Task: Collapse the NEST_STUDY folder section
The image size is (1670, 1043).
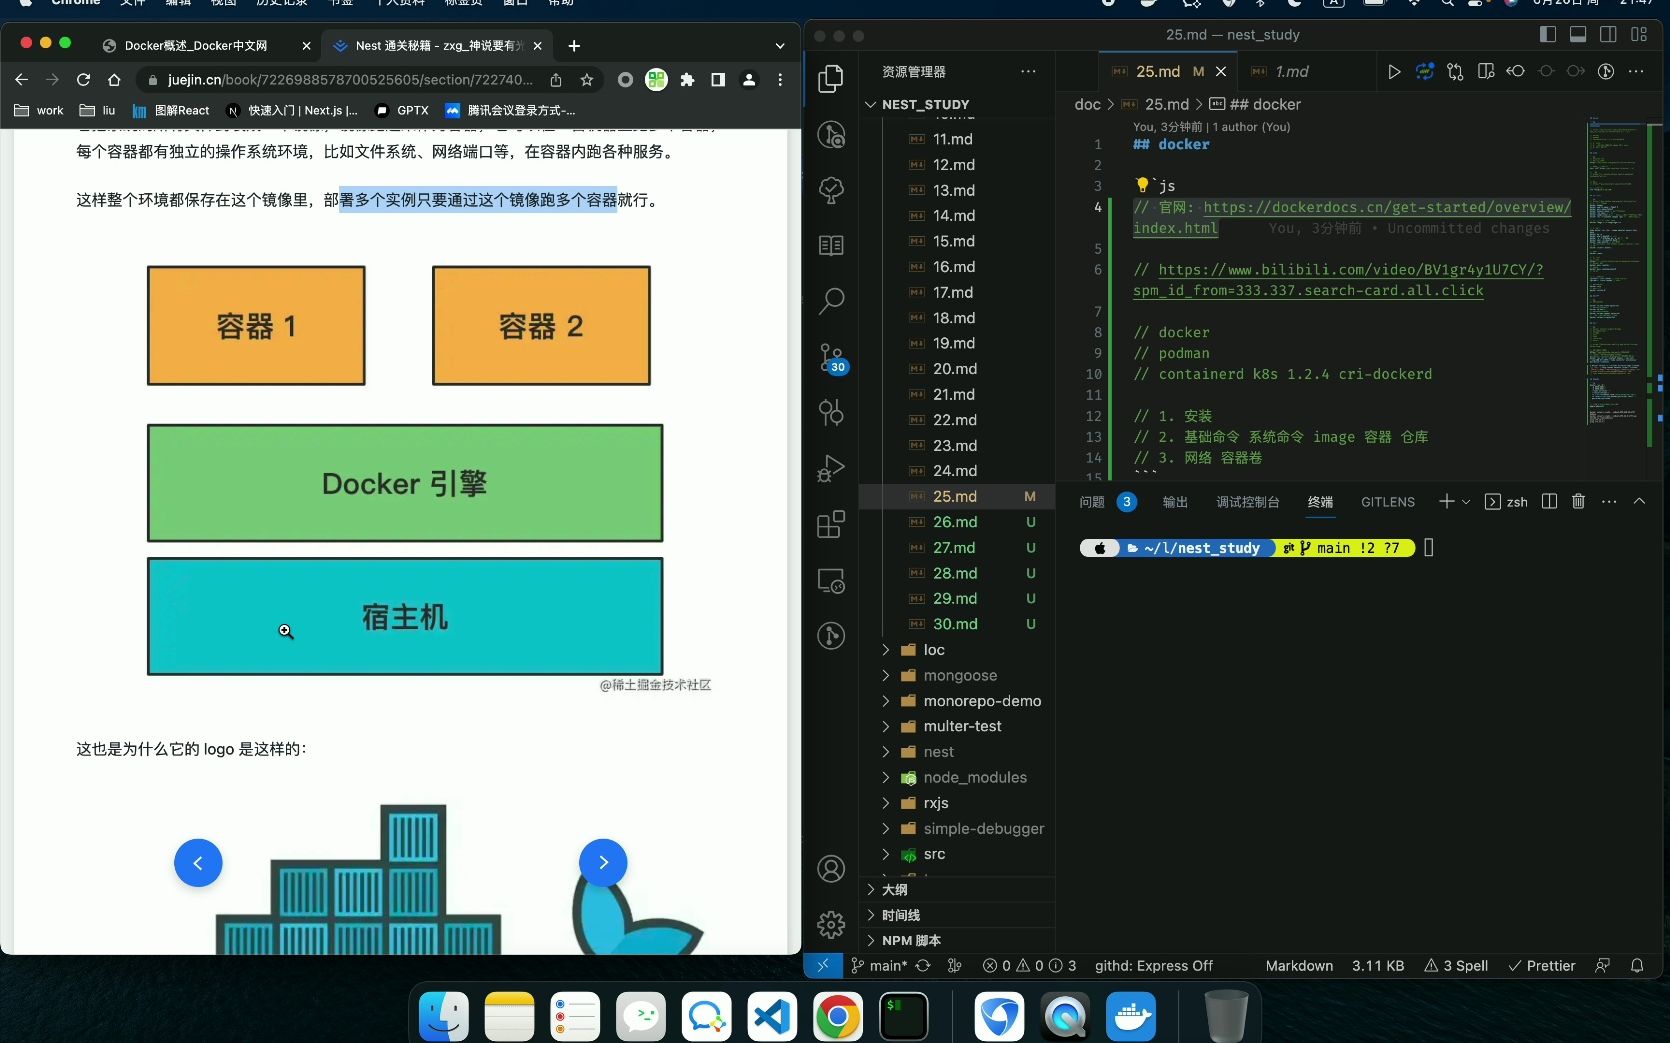Action: pos(926,104)
